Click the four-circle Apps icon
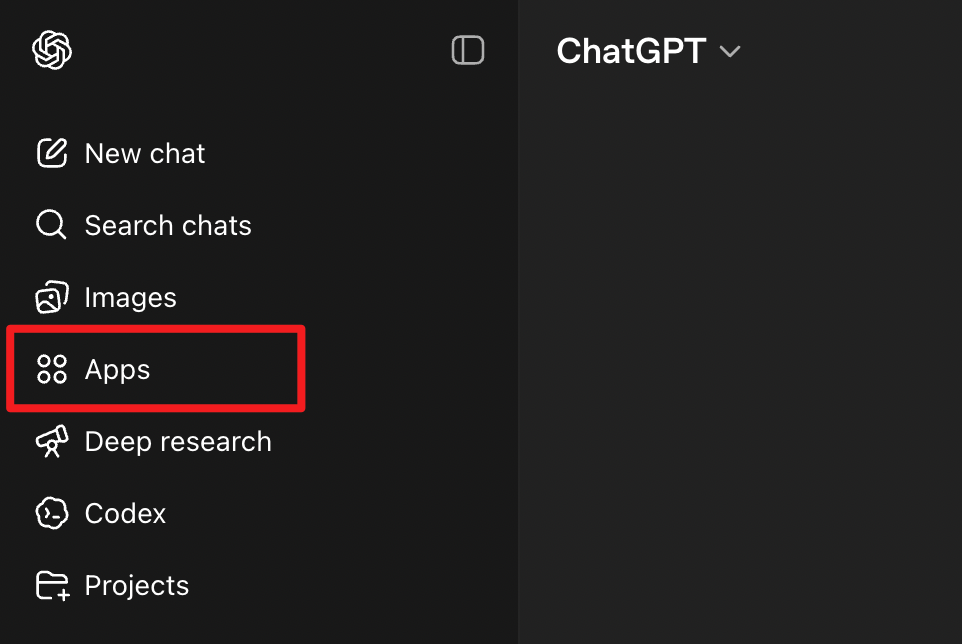Screen dimensions: 962x644 point(52,369)
